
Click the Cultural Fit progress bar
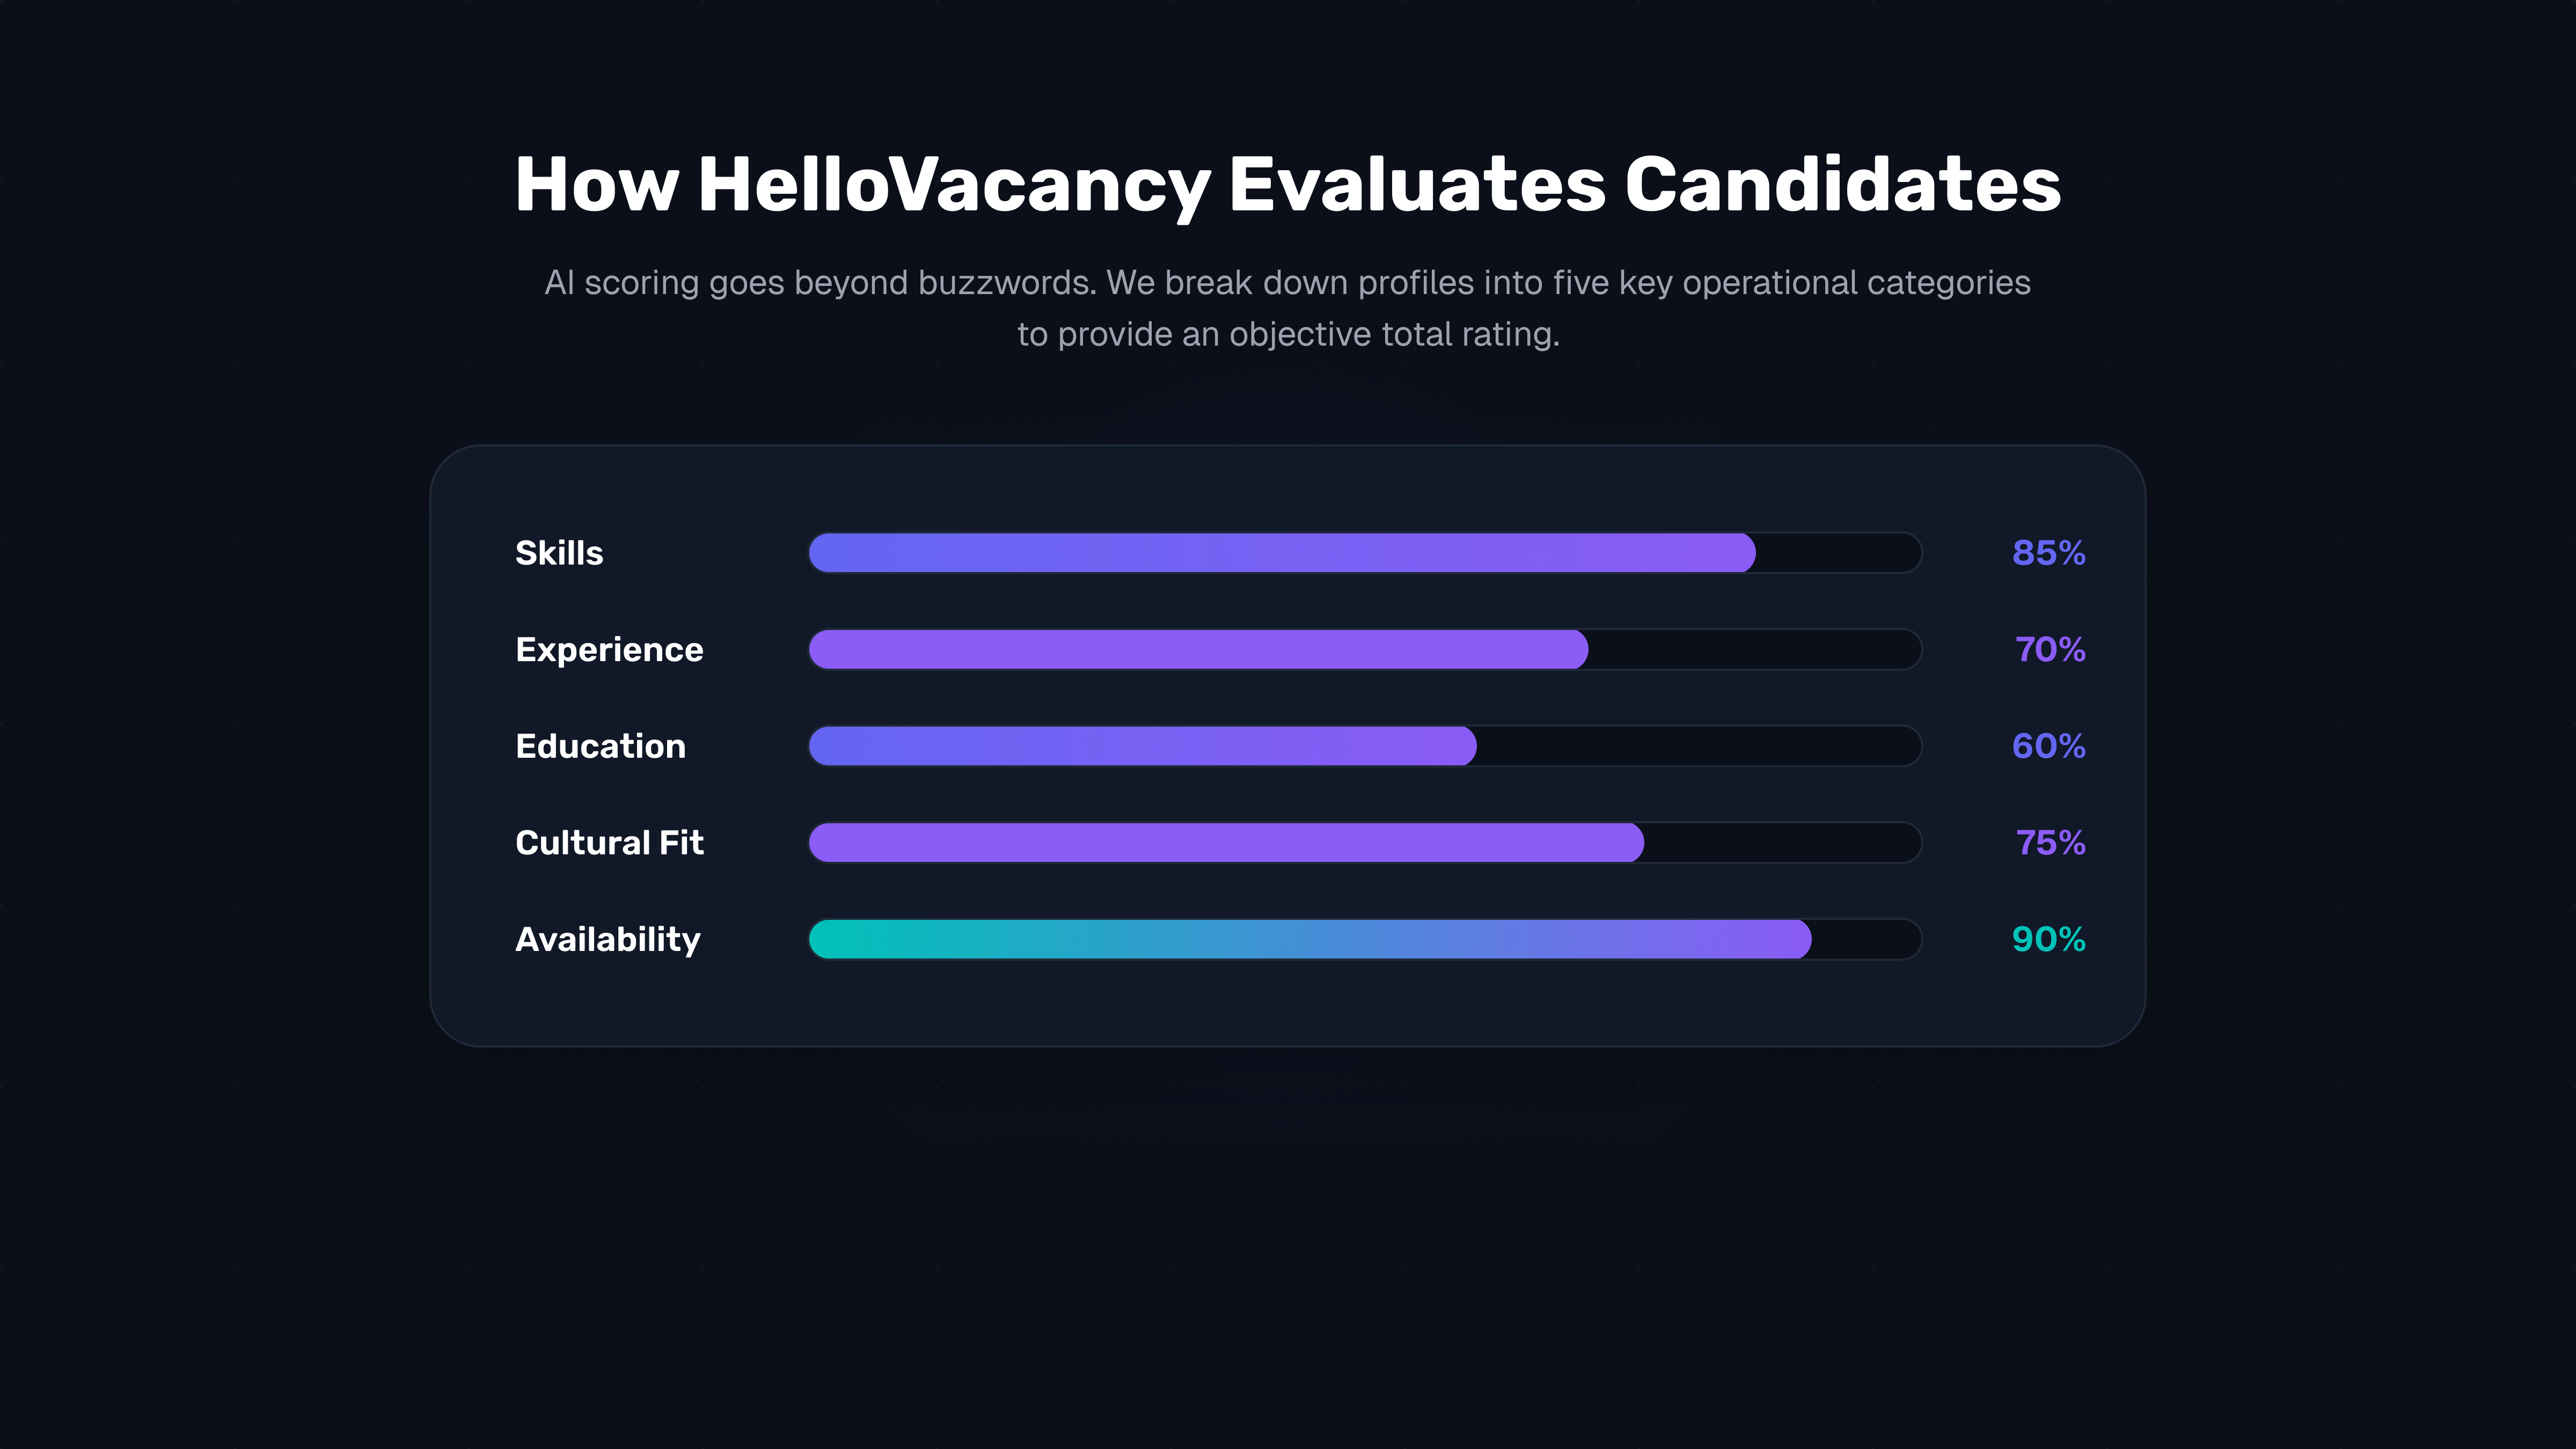pyautogui.click(x=1364, y=843)
